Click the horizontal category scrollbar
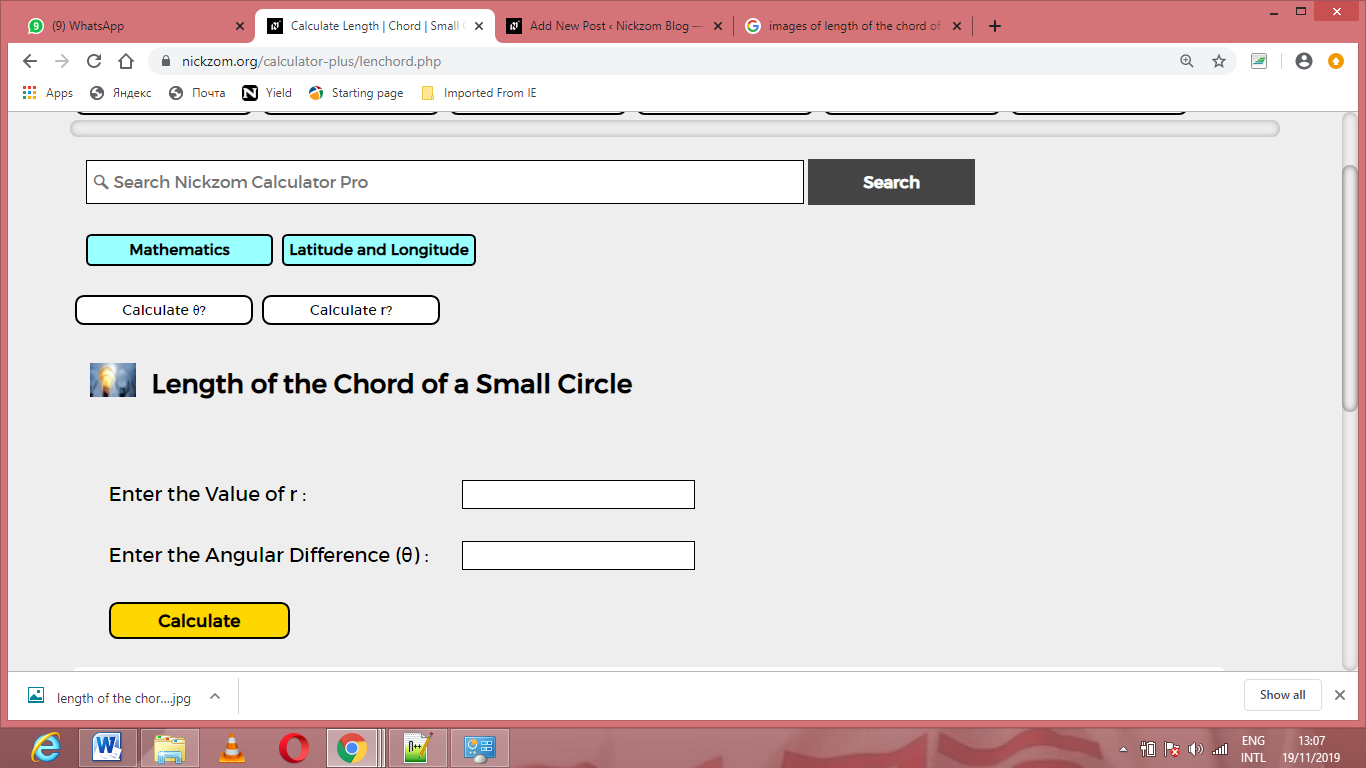The image size is (1366, 768). point(675,128)
